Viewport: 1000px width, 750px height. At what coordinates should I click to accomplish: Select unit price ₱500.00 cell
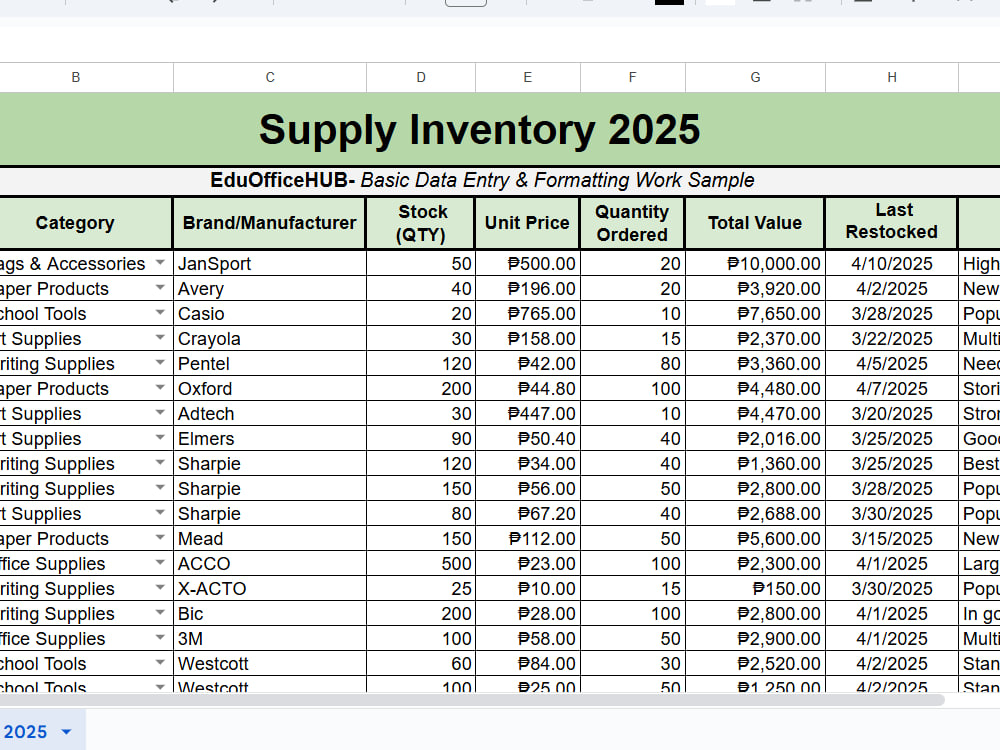click(x=527, y=263)
